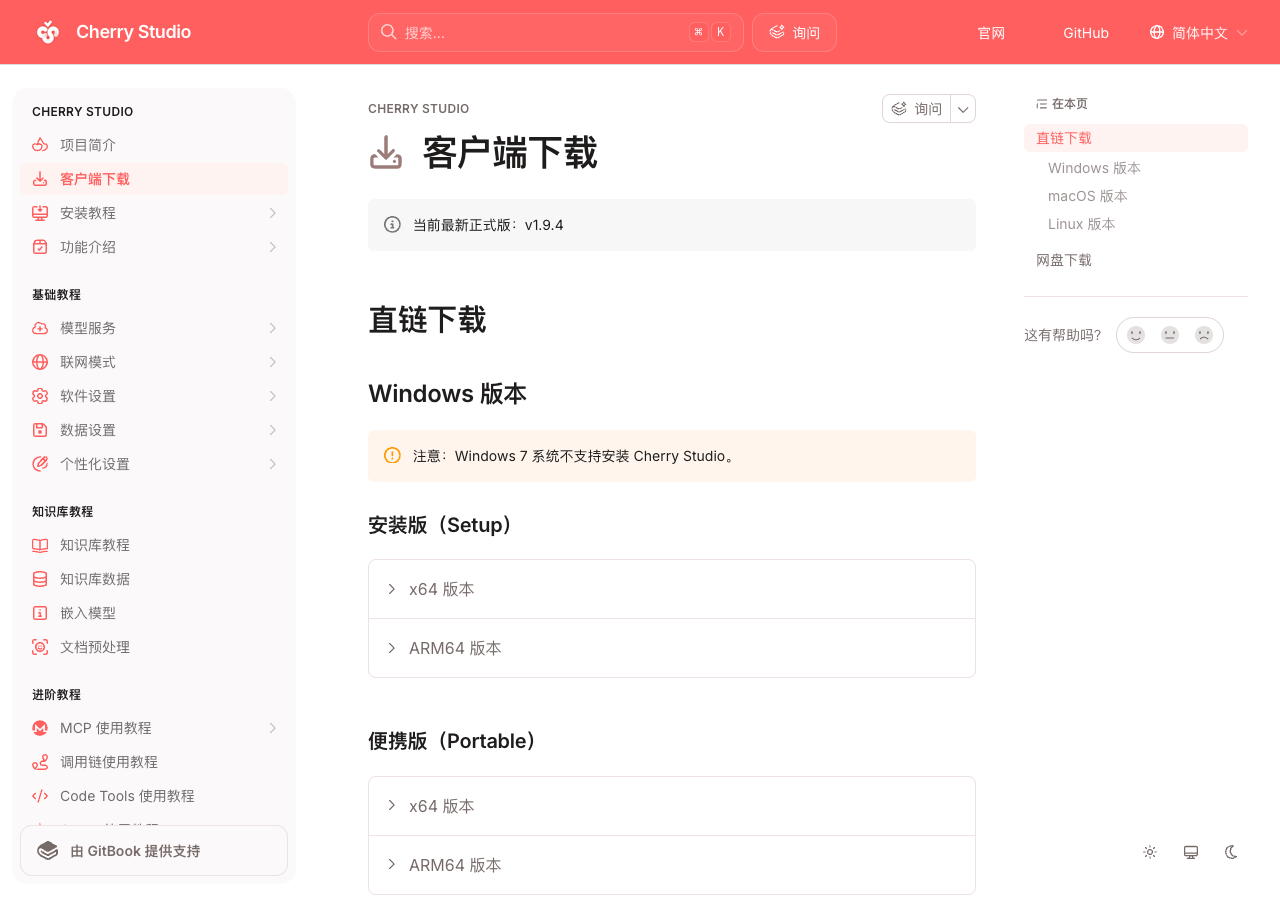The height and width of the screenshot is (900, 1280).
Task: Click the 个性化设置 palette icon
Action: tap(40, 464)
